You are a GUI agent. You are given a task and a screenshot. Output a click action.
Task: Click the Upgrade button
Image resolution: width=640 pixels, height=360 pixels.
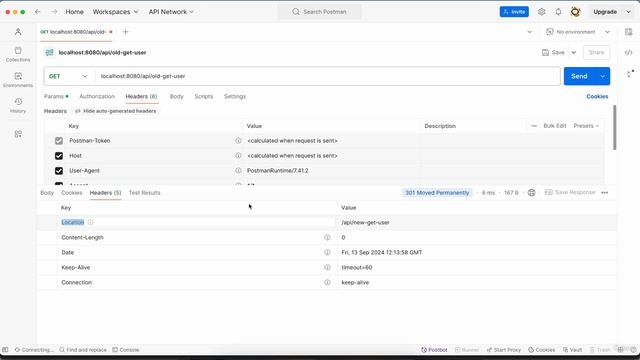[605, 12]
